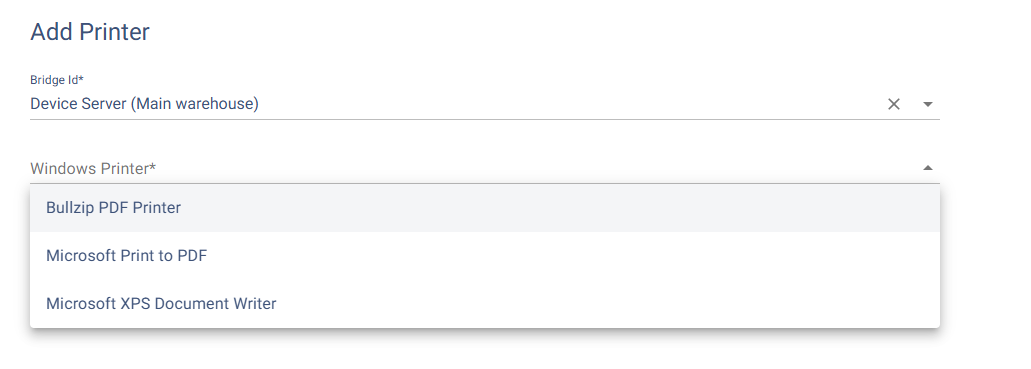Click the Bridge Id* field label
The height and width of the screenshot is (369, 1031).
click(x=57, y=80)
